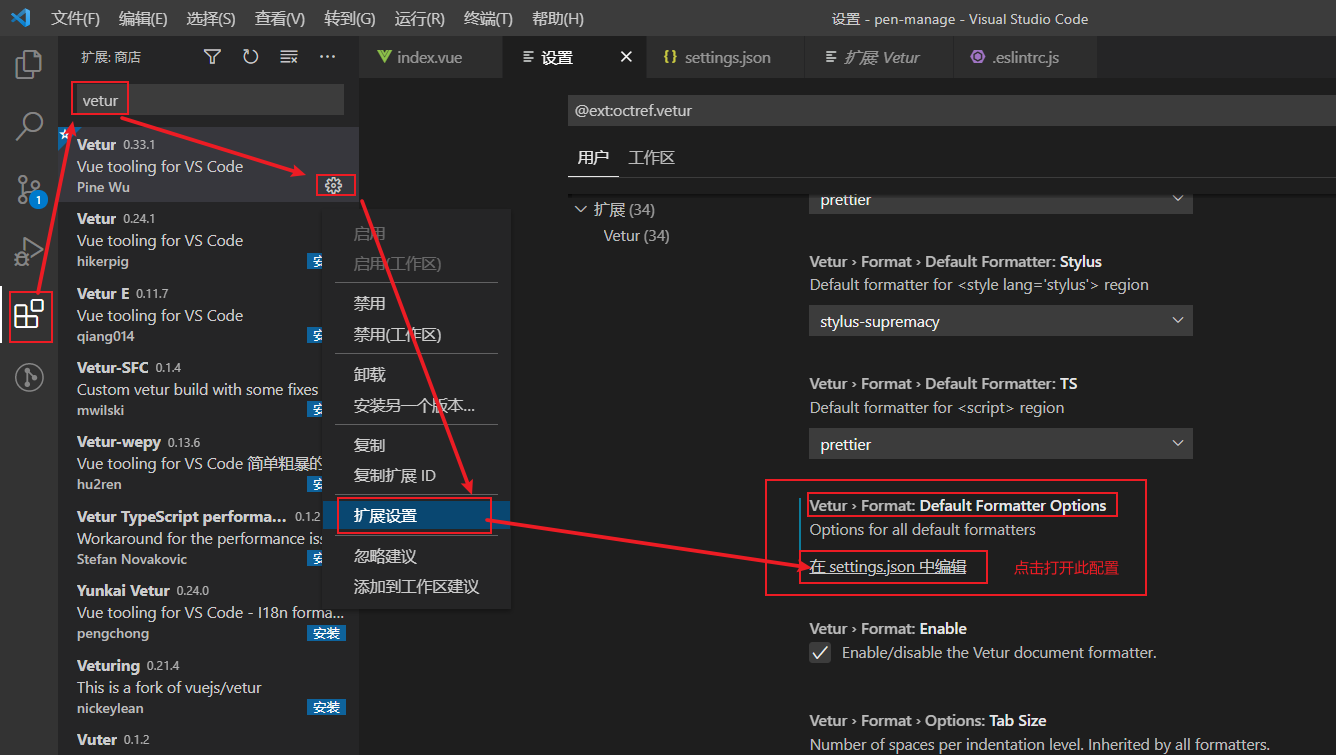The width and height of the screenshot is (1336, 755).
Task: Open the 编辑(E) menu
Action: 143,19
